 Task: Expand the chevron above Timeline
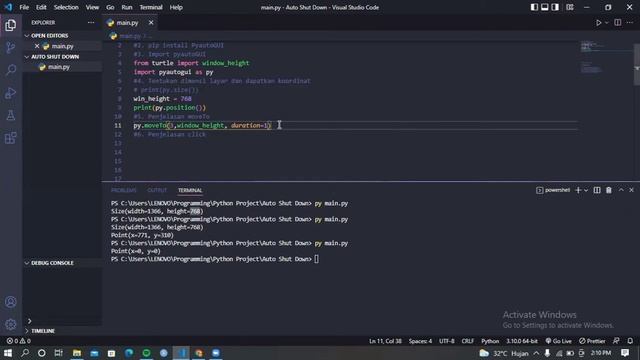pos(29,321)
